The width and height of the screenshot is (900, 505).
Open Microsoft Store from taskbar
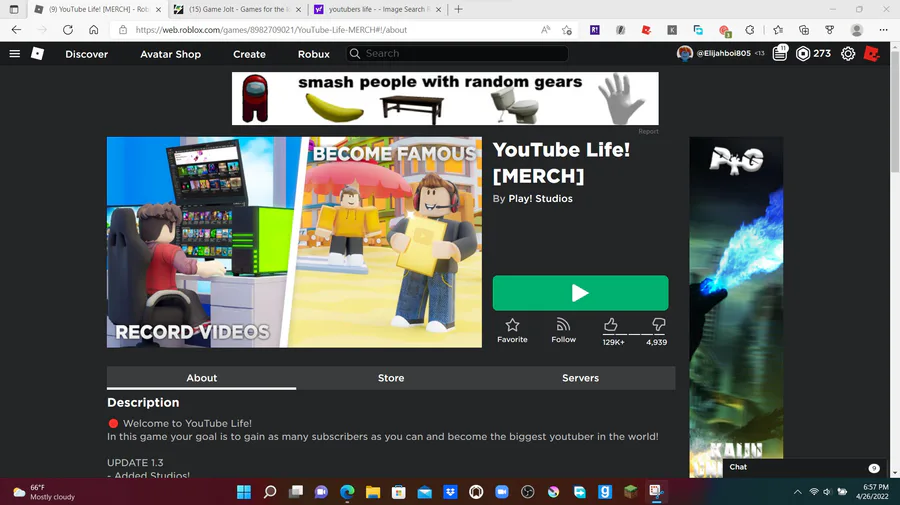[398, 492]
